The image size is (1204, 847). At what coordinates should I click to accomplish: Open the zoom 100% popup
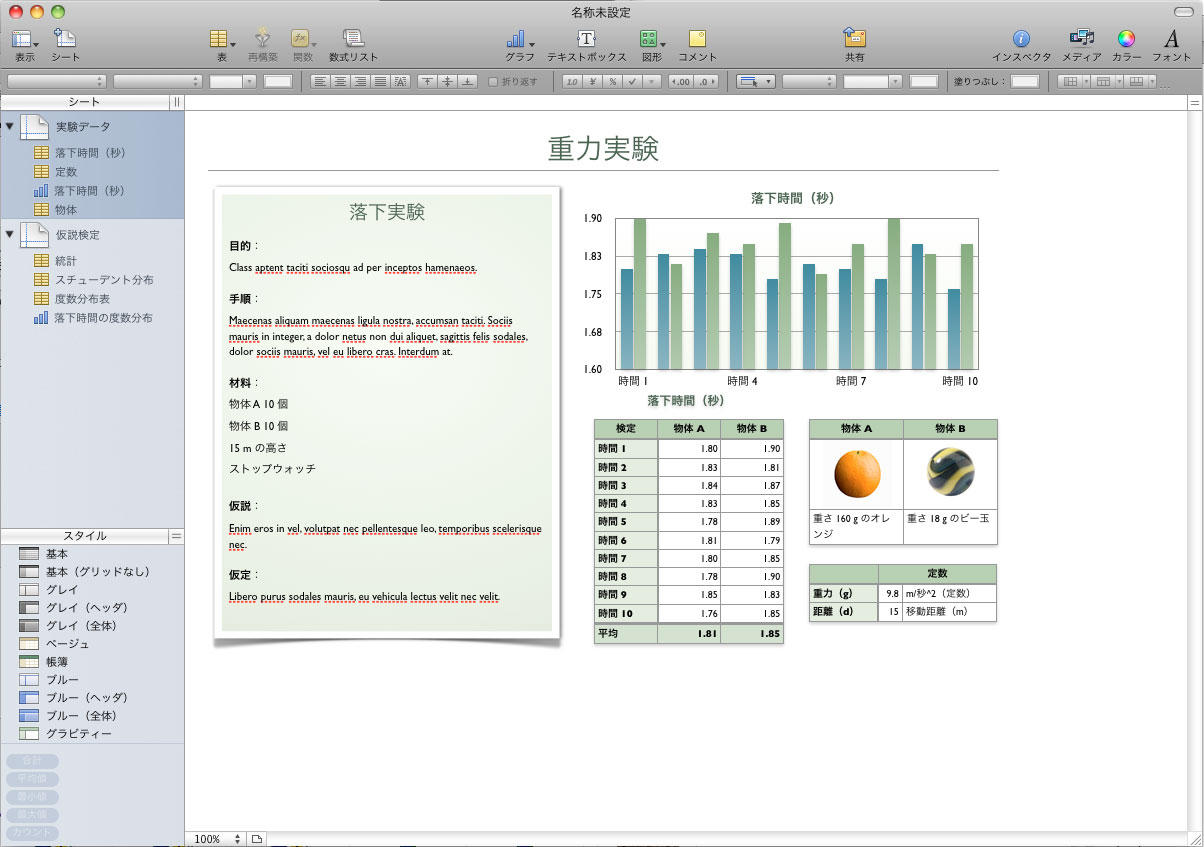tap(218, 839)
